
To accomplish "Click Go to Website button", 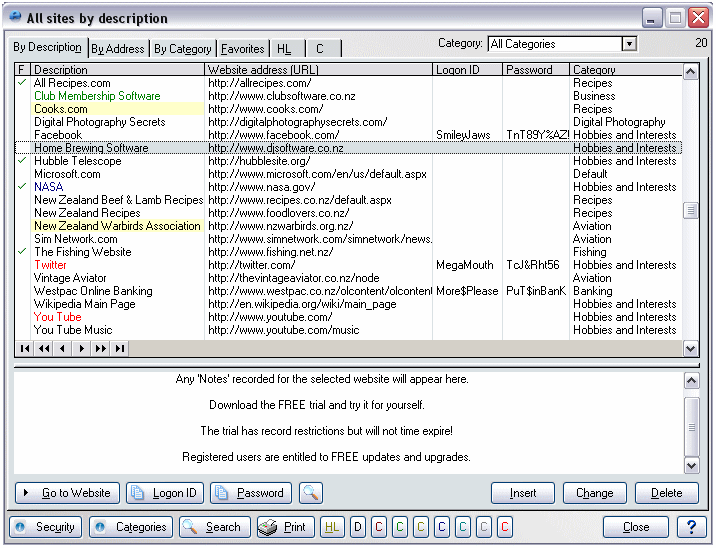I will click(68, 493).
